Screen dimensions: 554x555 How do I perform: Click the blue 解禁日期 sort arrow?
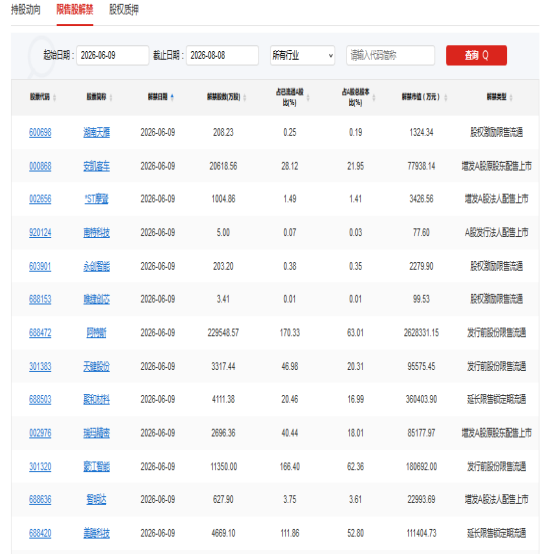coord(172,97)
